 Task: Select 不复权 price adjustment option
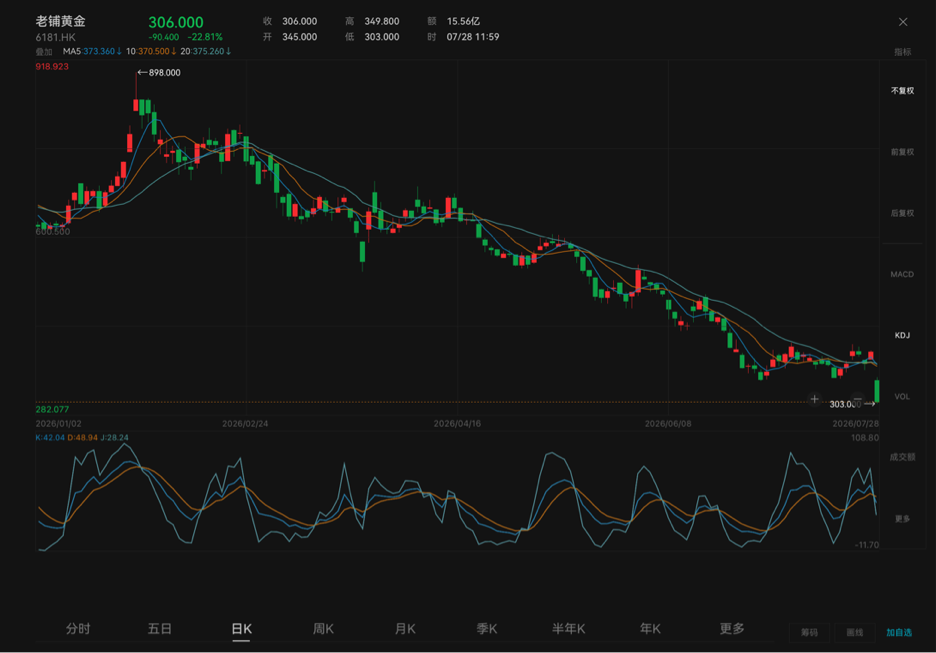click(902, 91)
